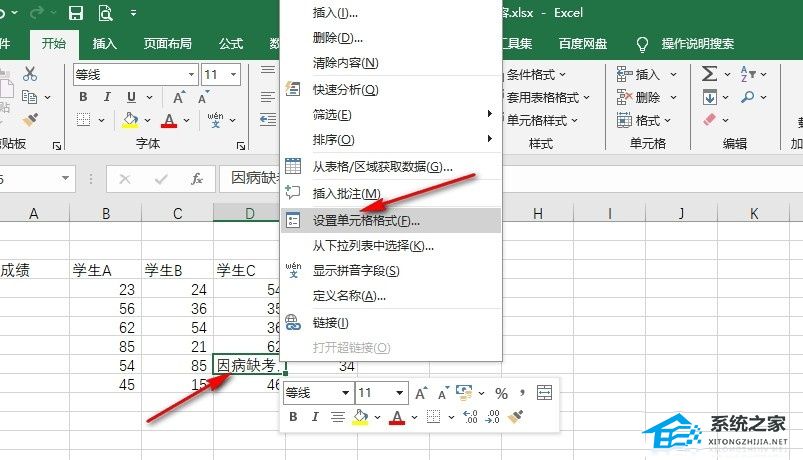Decrease font size in the ribbon
Image resolution: width=803 pixels, height=460 pixels.
click(x=203, y=97)
